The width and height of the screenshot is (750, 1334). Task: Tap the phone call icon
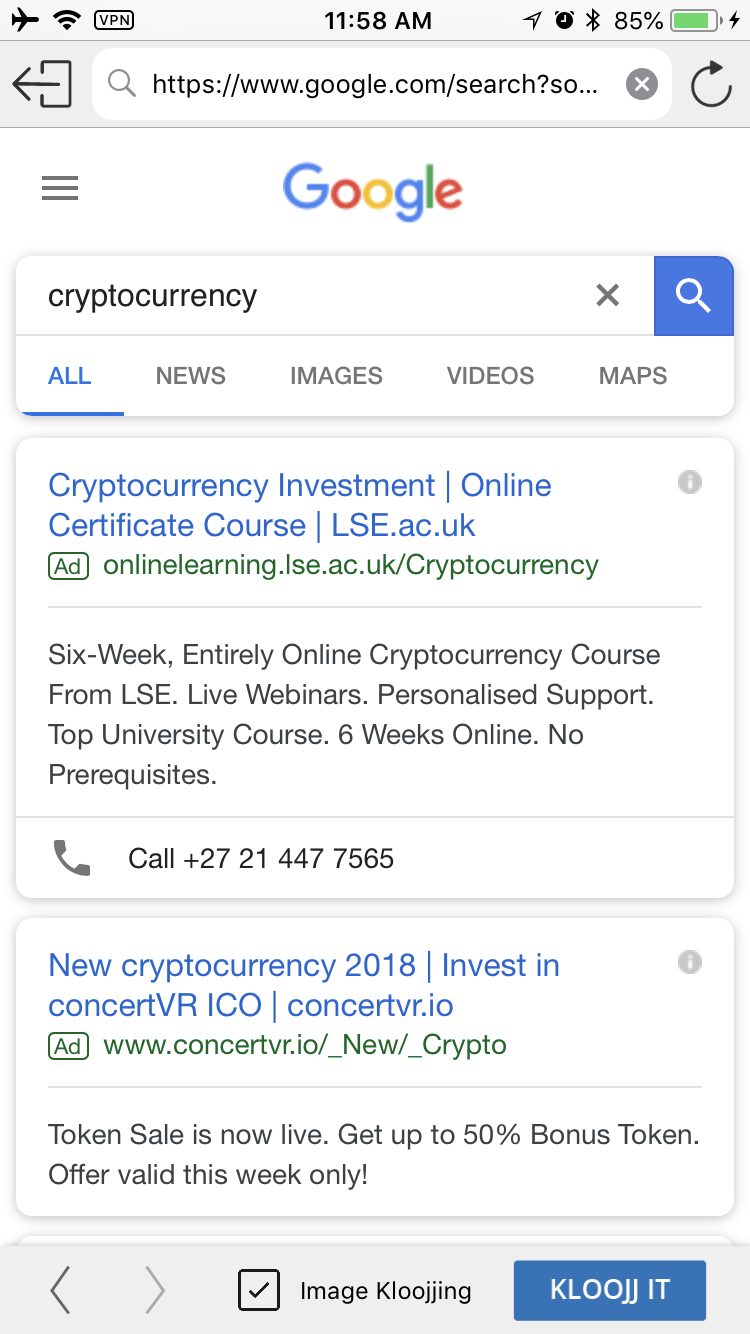pos(71,858)
